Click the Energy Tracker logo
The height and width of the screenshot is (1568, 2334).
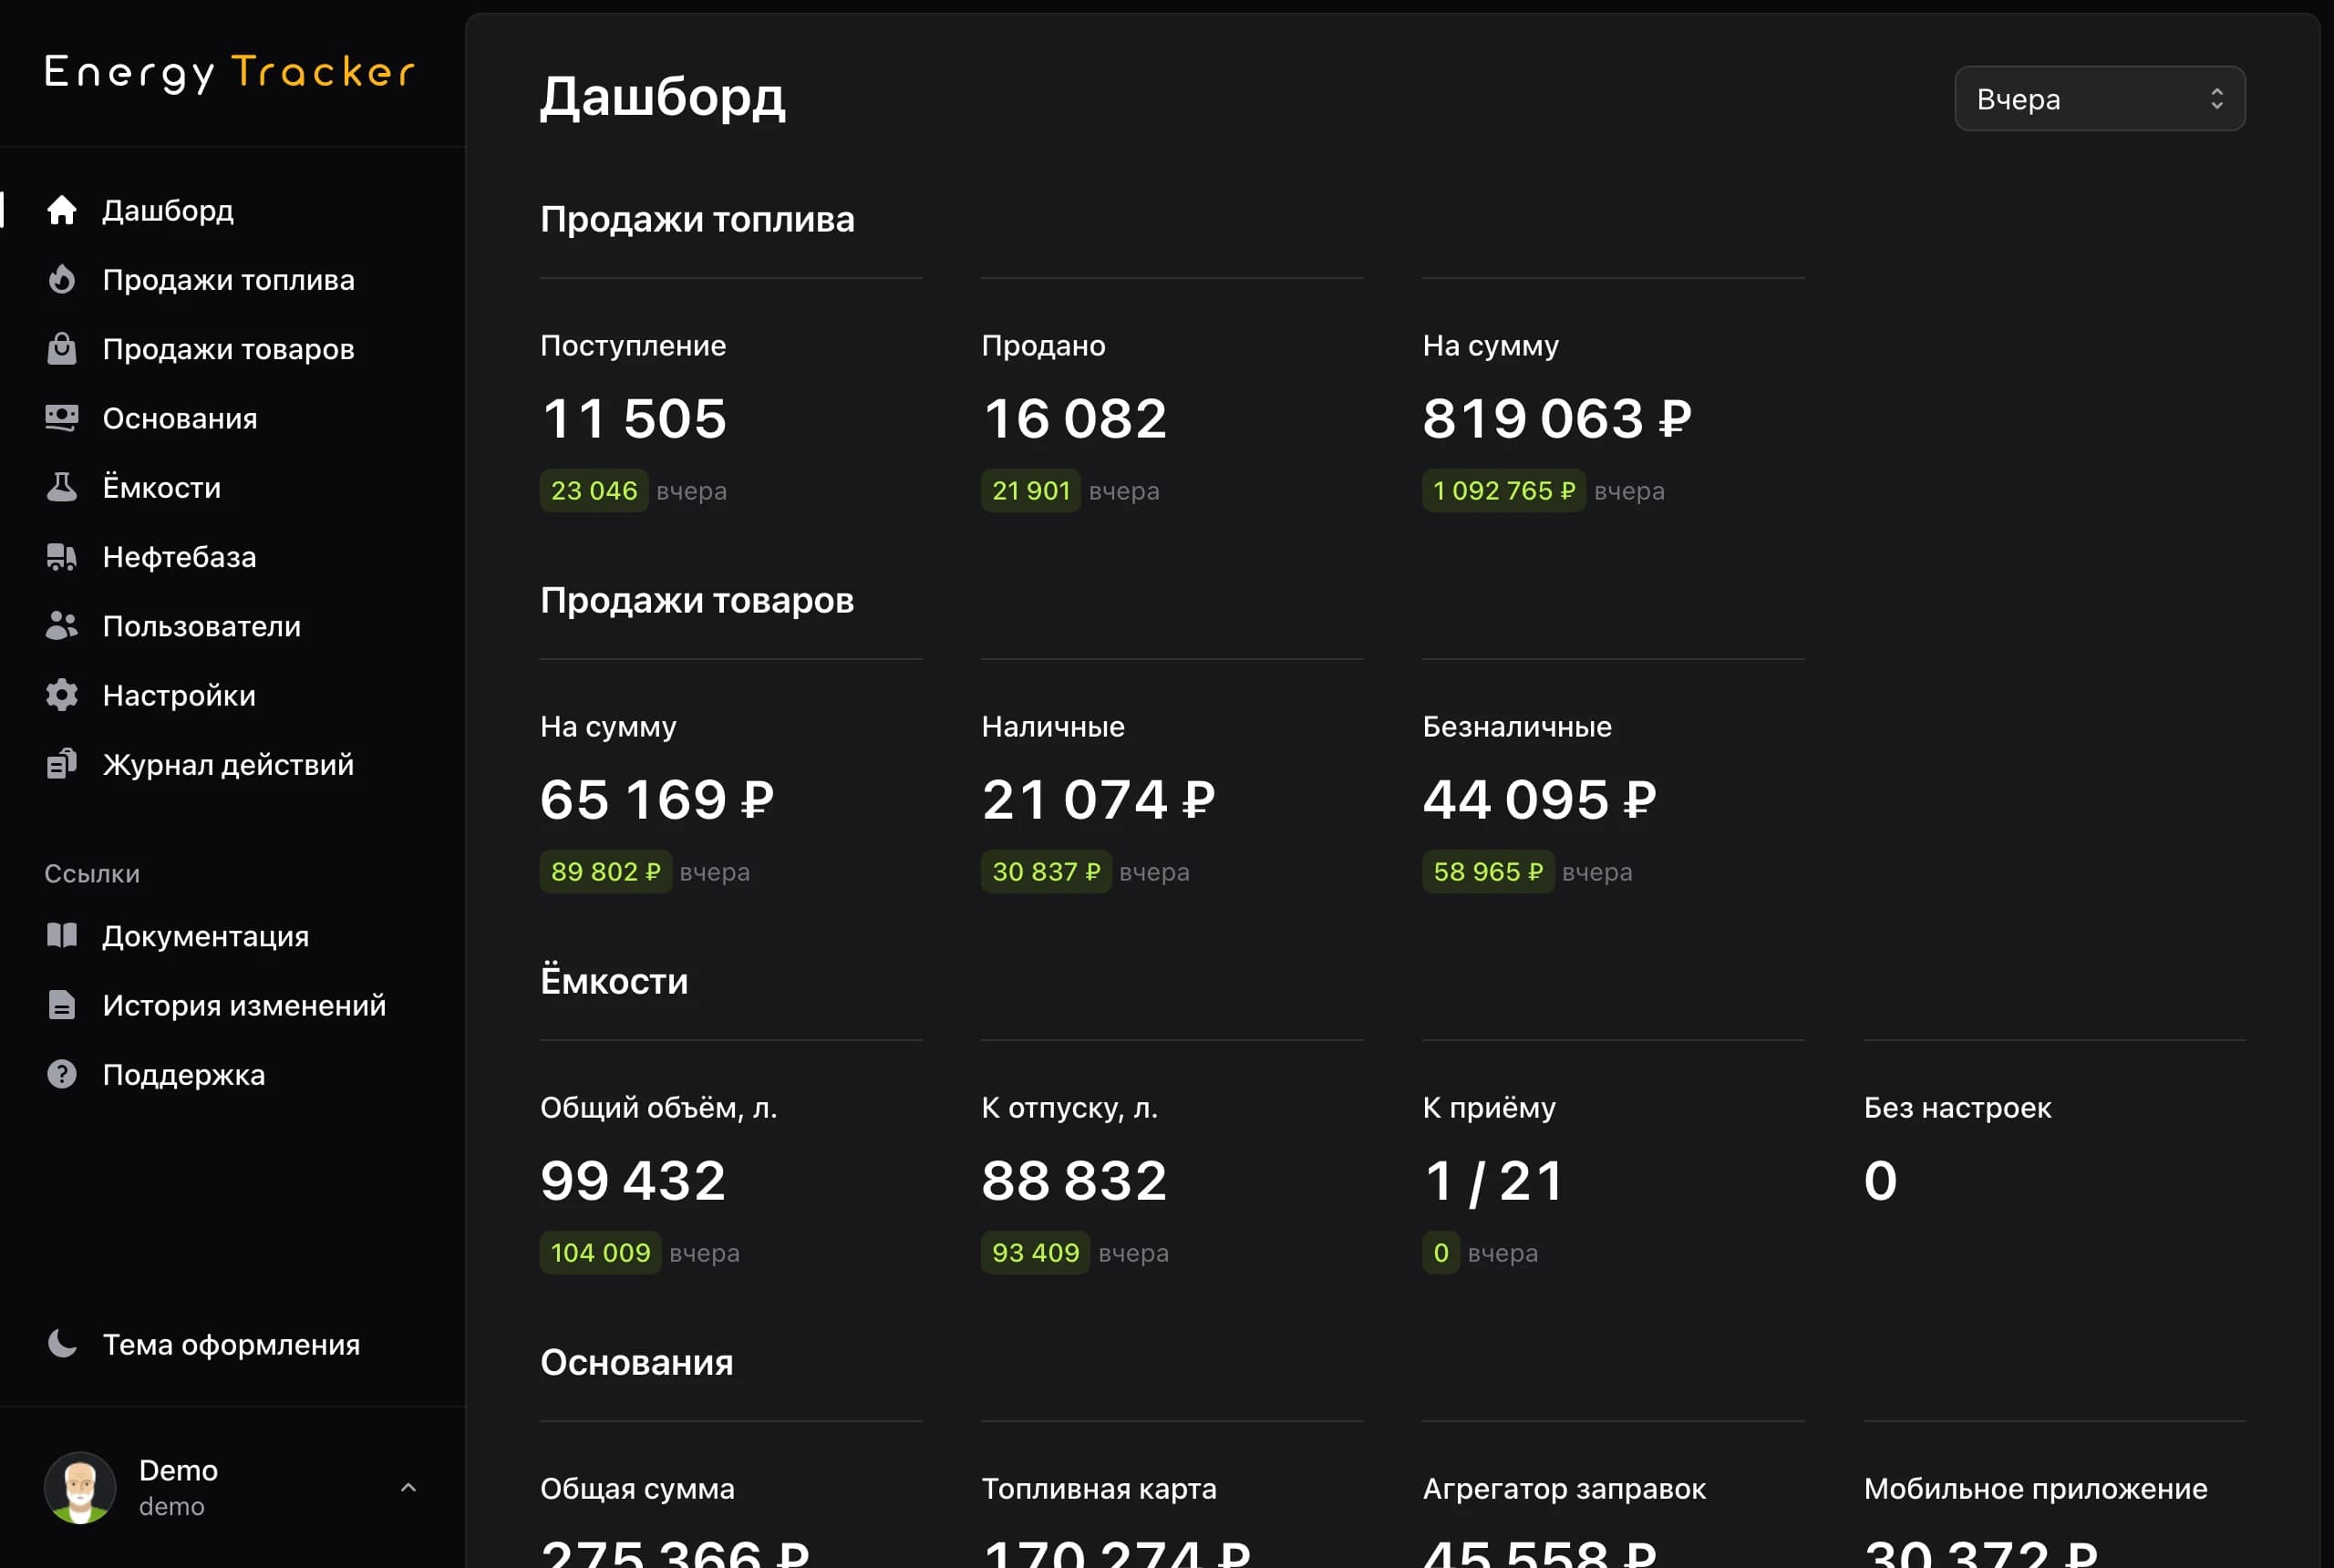230,73
